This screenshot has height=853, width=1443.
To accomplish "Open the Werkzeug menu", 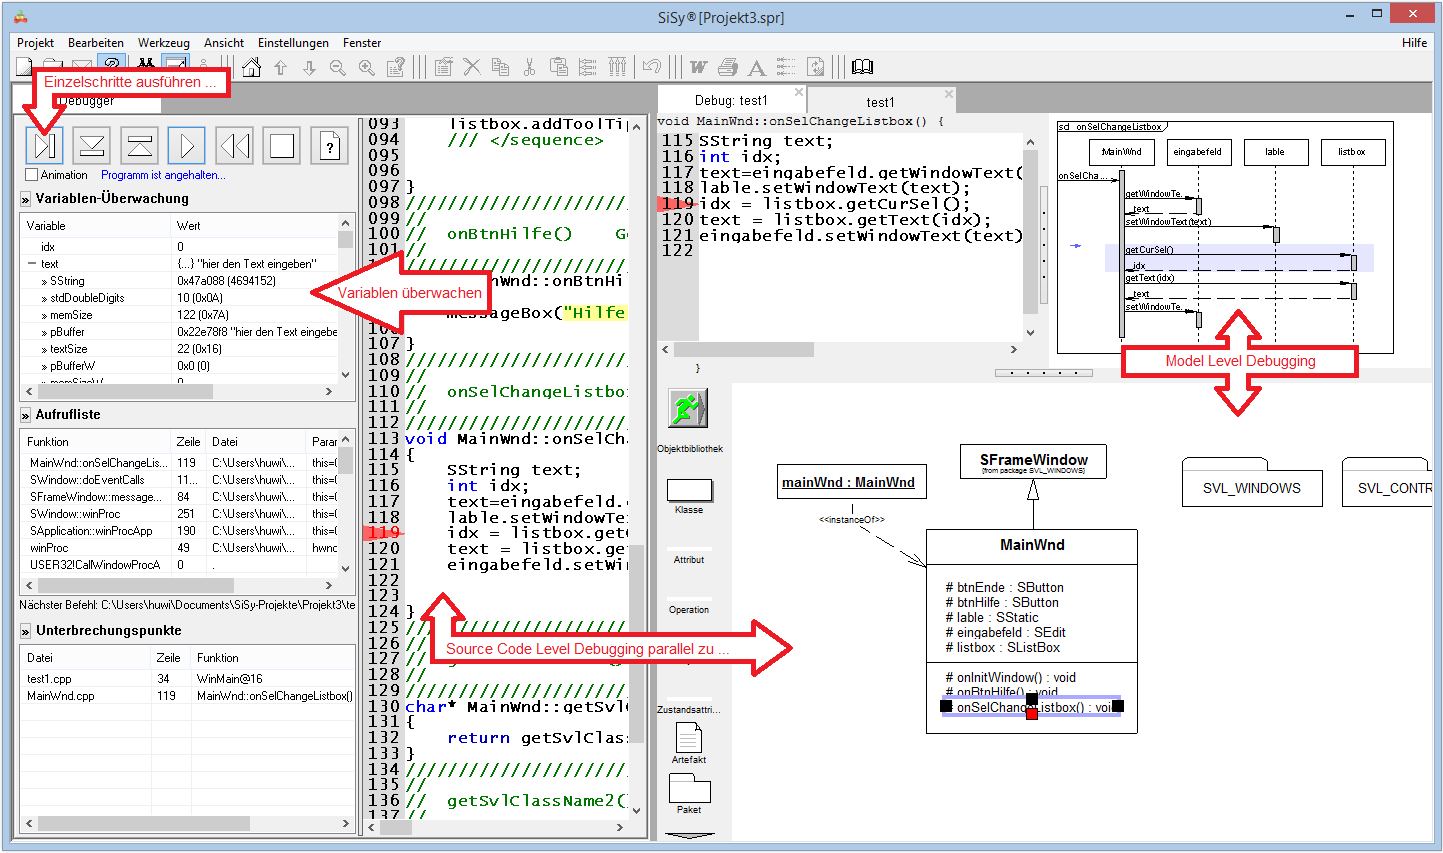I will (163, 43).
